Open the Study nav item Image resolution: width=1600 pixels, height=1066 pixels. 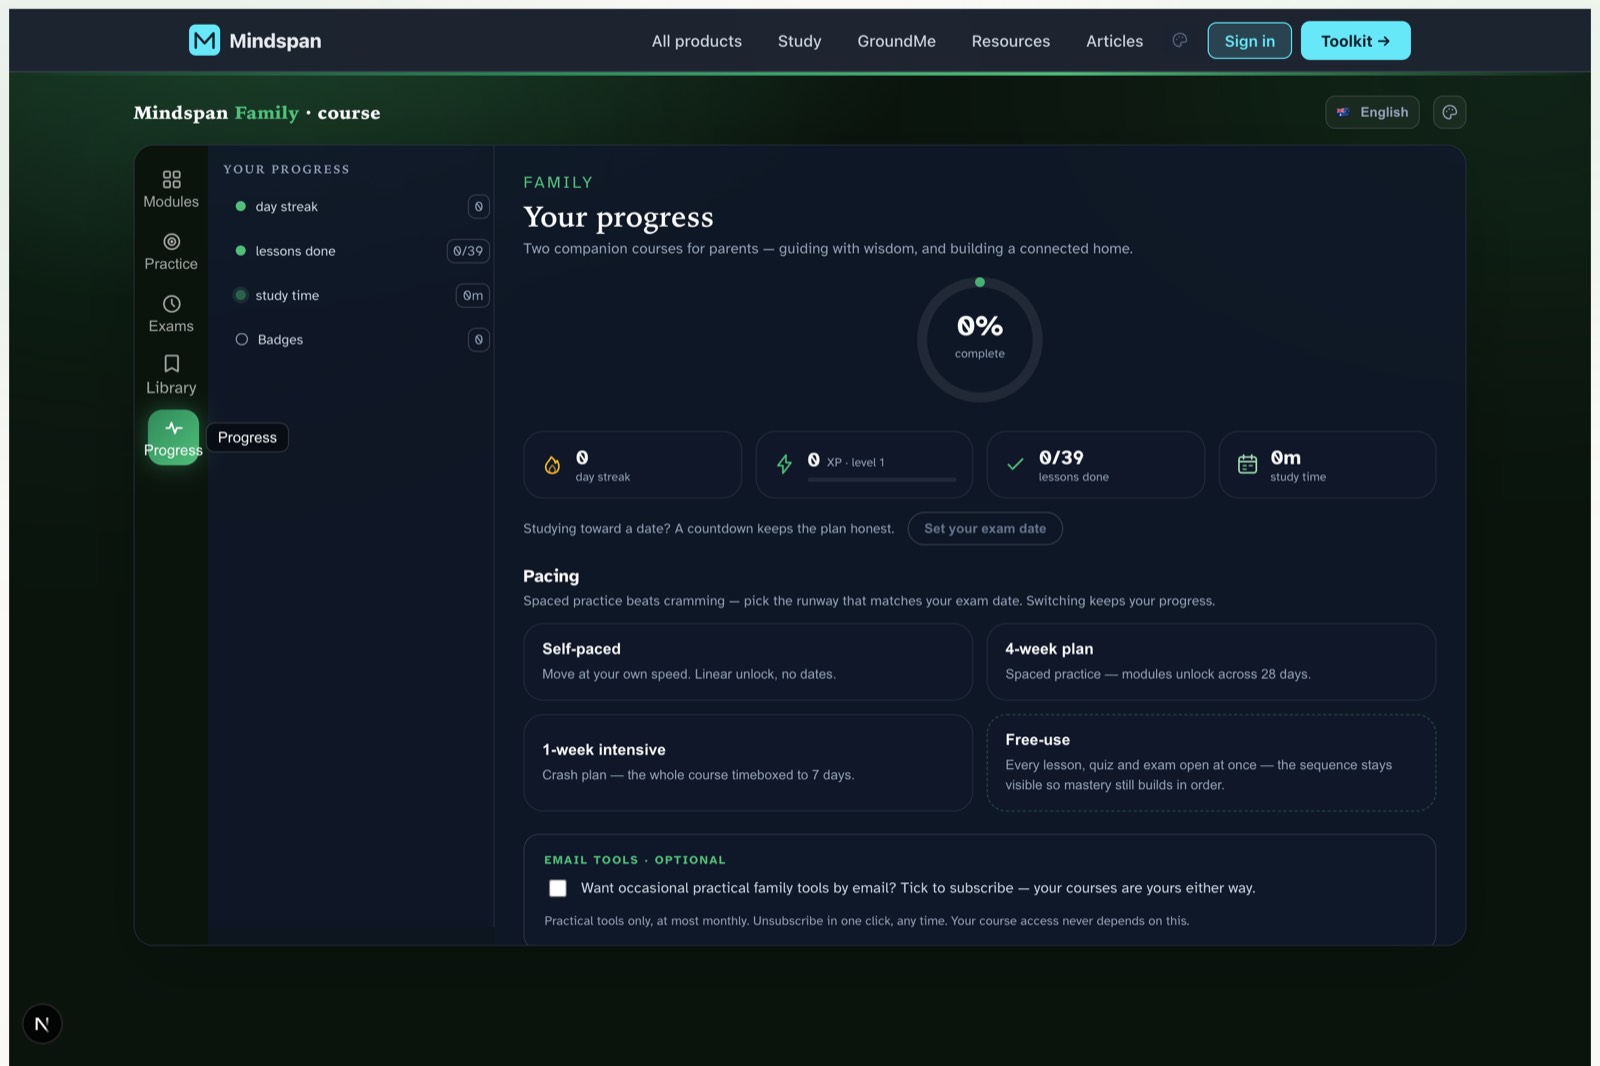799,41
